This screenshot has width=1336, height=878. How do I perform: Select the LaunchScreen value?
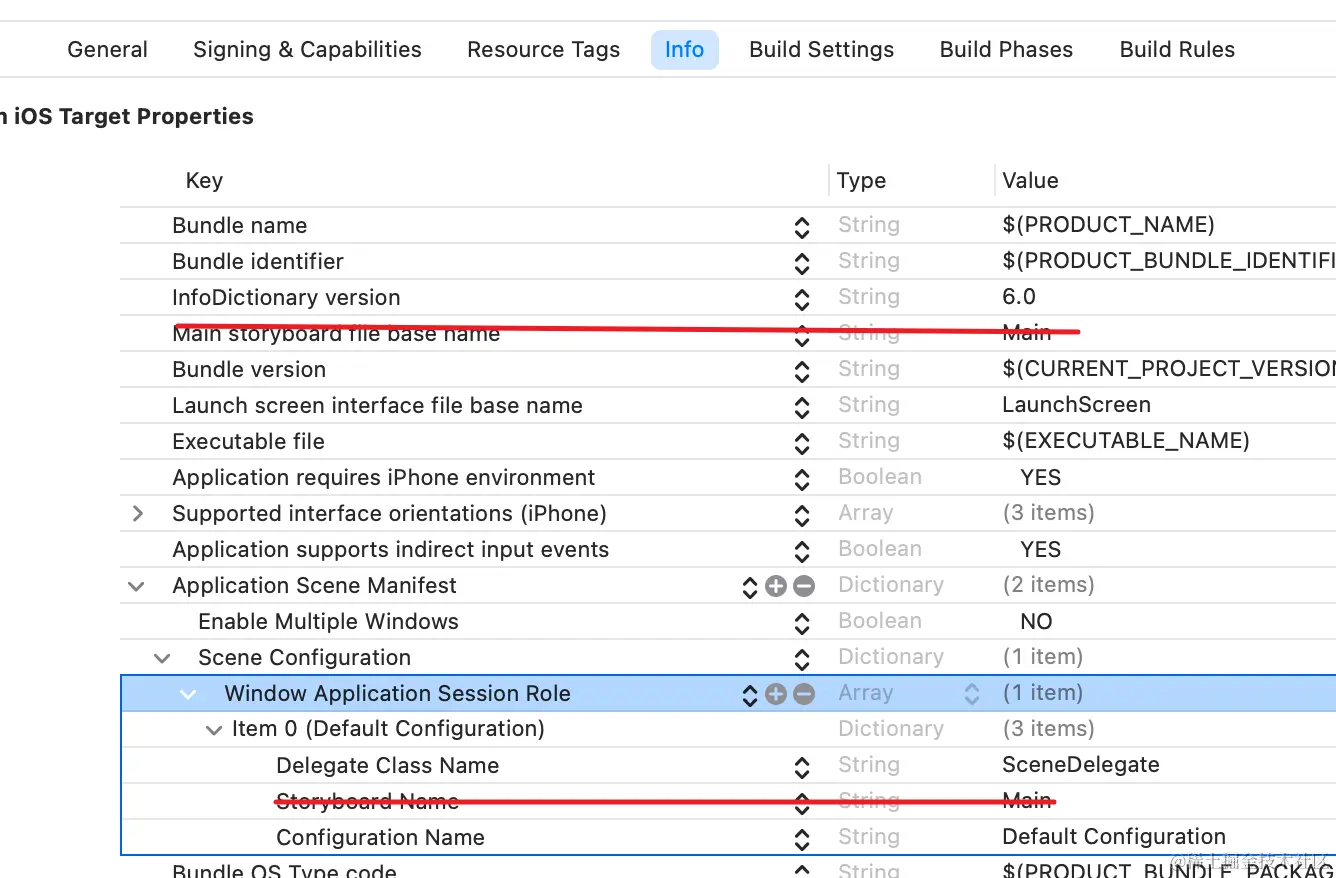point(1076,405)
